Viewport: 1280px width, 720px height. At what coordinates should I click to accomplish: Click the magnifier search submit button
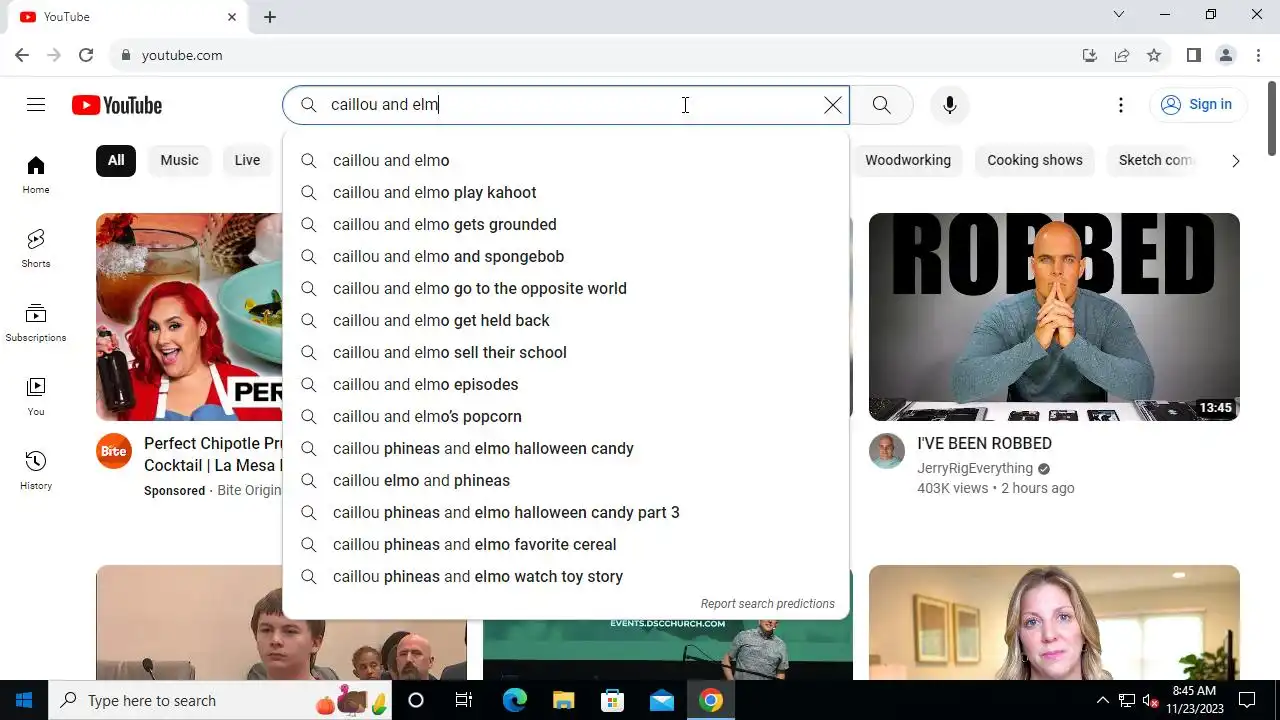(x=881, y=105)
